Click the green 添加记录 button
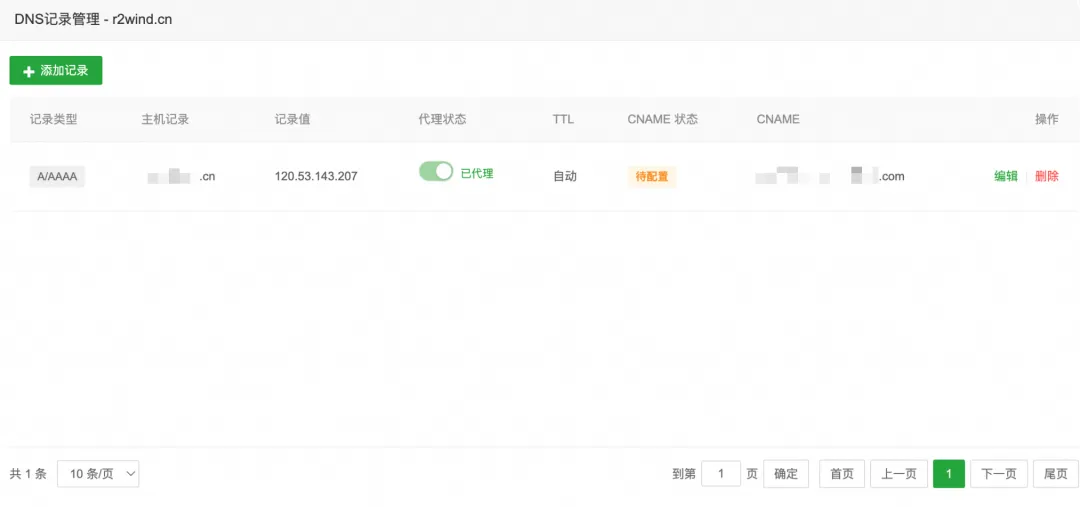1080x507 pixels. click(56, 70)
